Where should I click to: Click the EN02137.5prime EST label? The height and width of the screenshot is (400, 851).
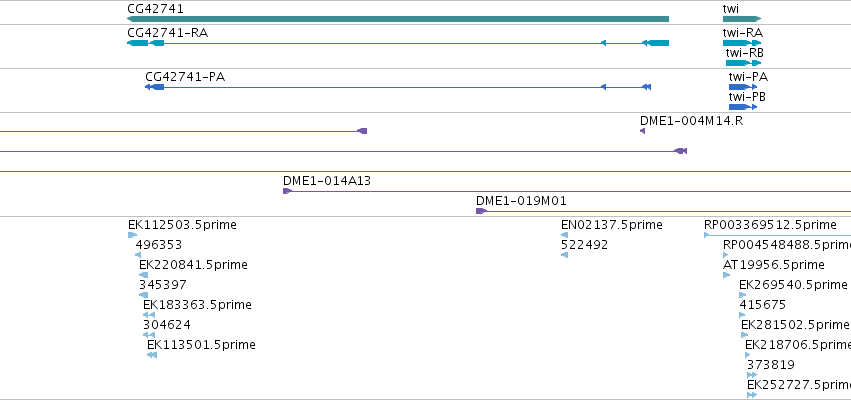coord(612,225)
